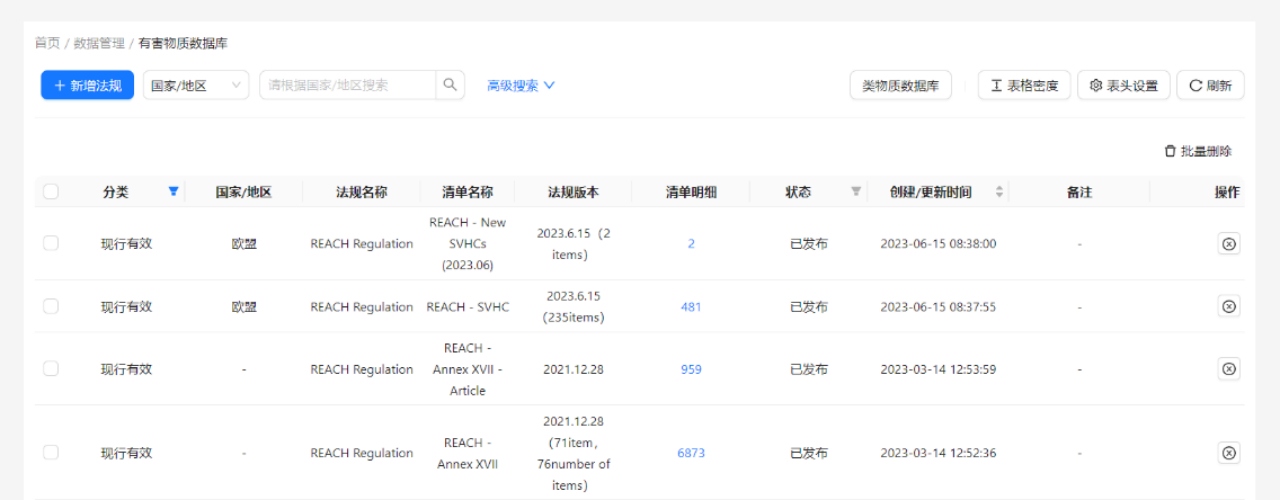Image resolution: width=1280 pixels, height=500 pixels.
Task: Delete the REACH - New SVHCs row
Action: (x=1229, y=244)
